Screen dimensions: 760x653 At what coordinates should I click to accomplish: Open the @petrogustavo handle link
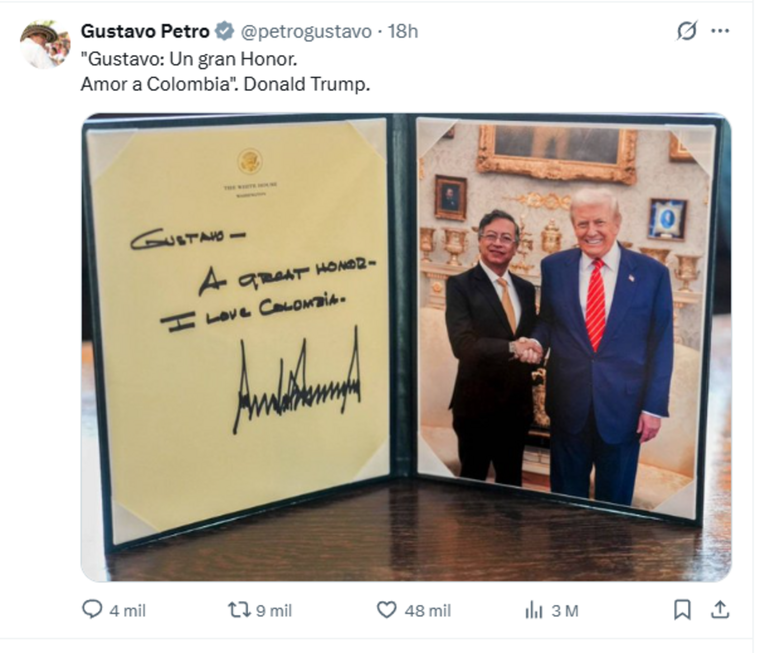[x=306, y=32]
